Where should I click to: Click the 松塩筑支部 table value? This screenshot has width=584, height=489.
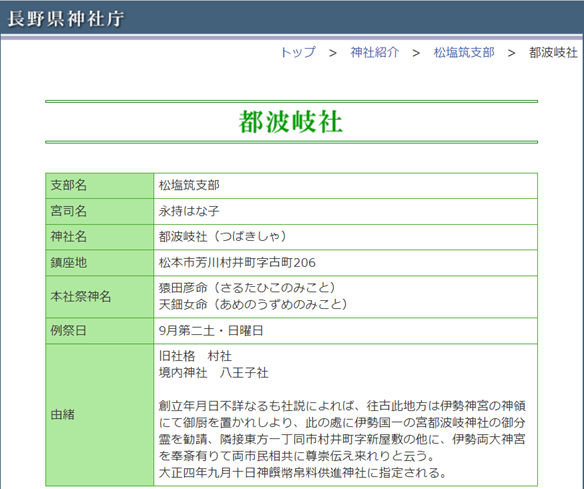click(189, 185)
